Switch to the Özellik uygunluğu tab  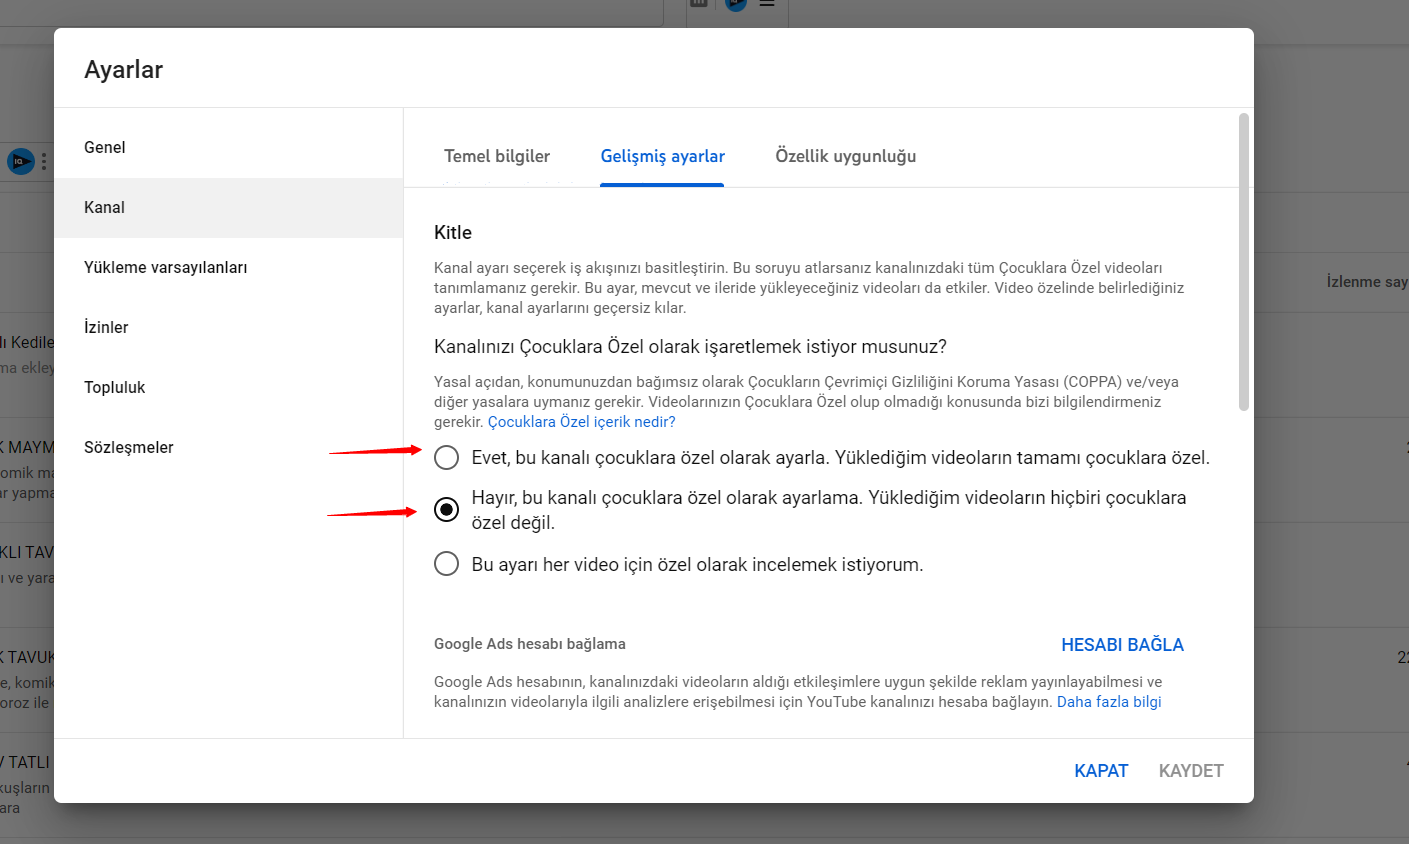coord(846,156)
